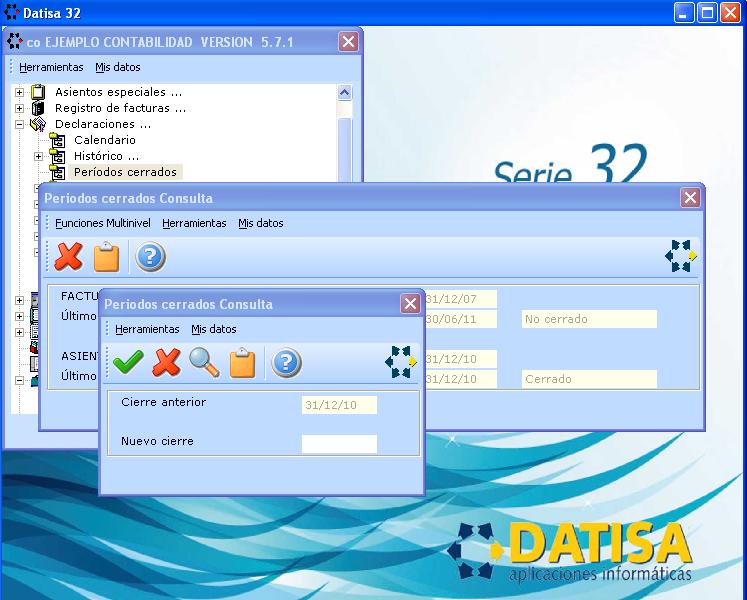The width and height of the screenshot is (747, 600).
Task: Select Asientos especiales tree item
Action: [x=118, y=92]
